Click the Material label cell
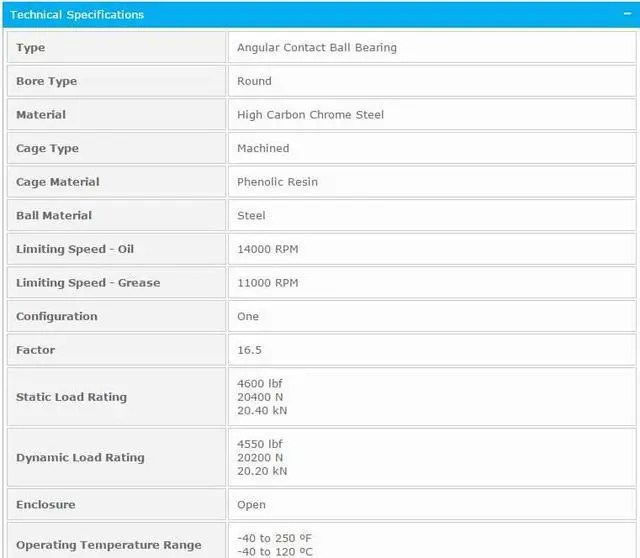 pyautogui.click(x=116, y=115)
